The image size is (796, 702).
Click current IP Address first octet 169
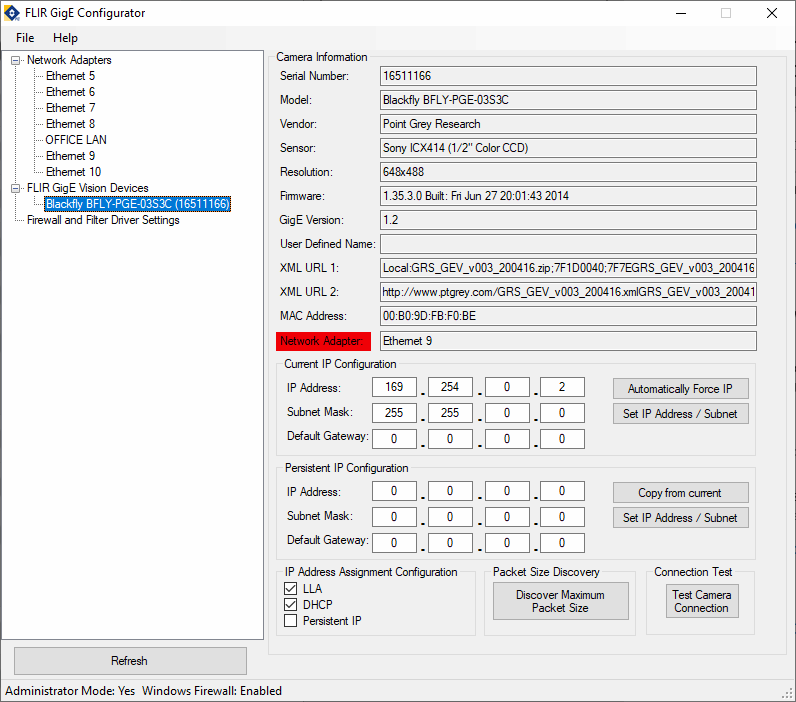point(394,387)
